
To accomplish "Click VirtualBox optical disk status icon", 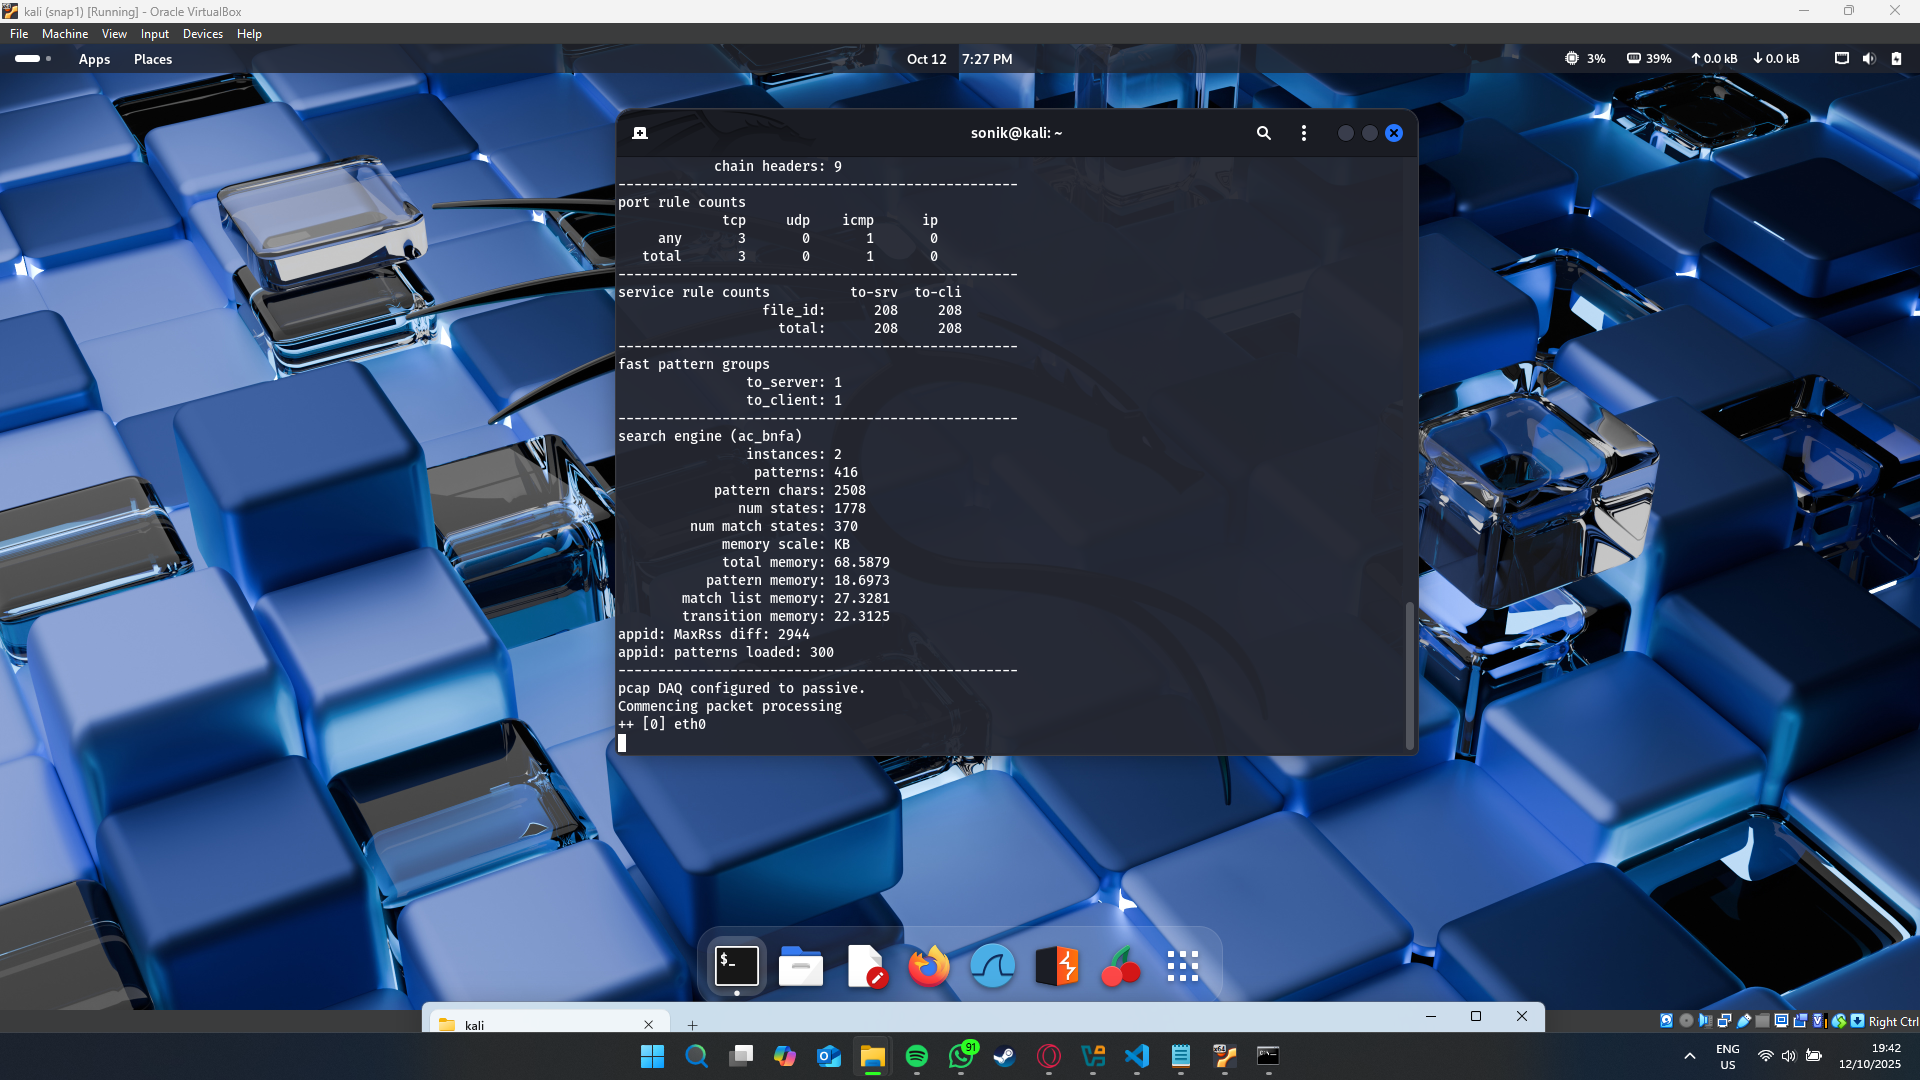I will tap(1686, 1021).
